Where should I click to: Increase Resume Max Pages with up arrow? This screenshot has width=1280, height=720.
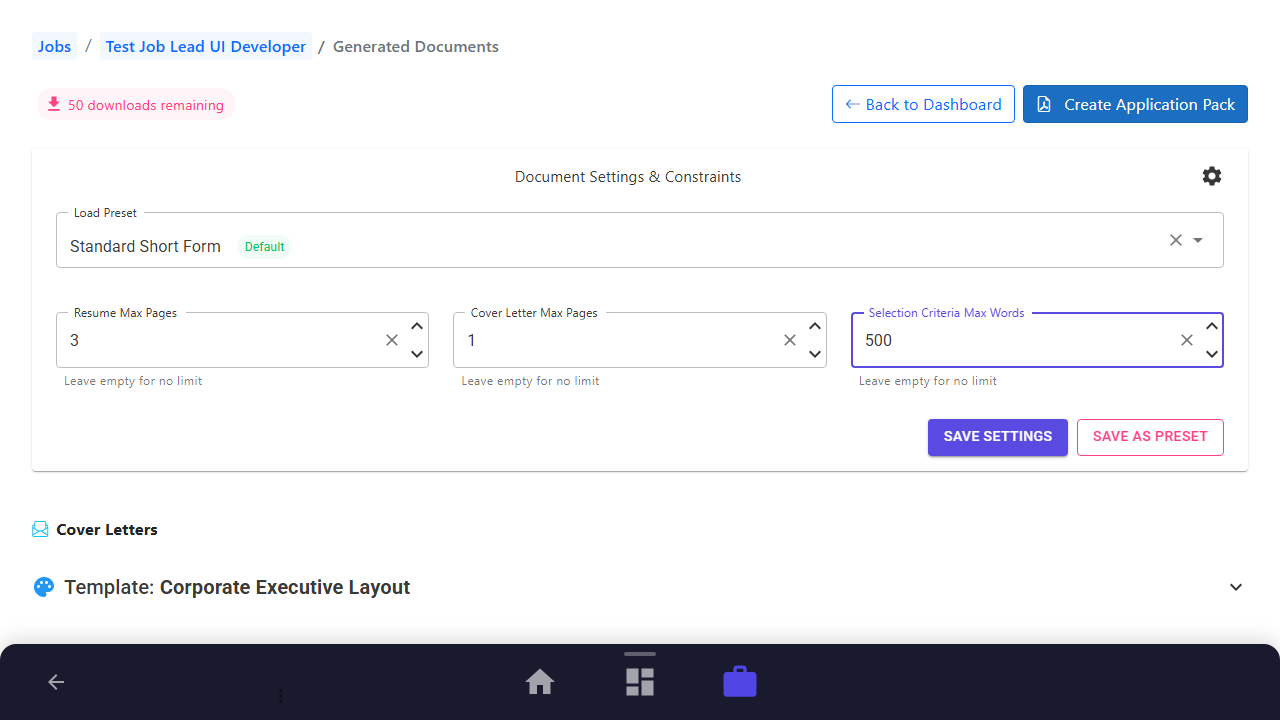418,326
